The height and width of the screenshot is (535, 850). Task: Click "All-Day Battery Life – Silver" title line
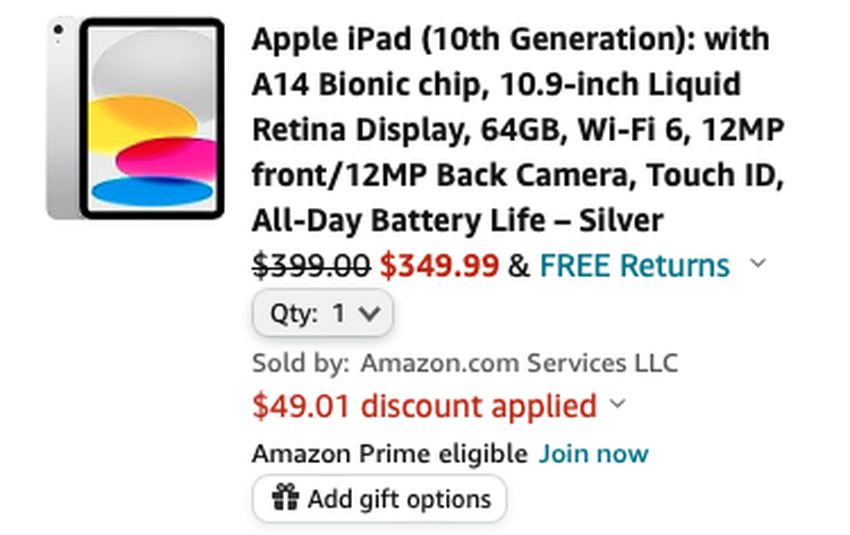(457, 220)
